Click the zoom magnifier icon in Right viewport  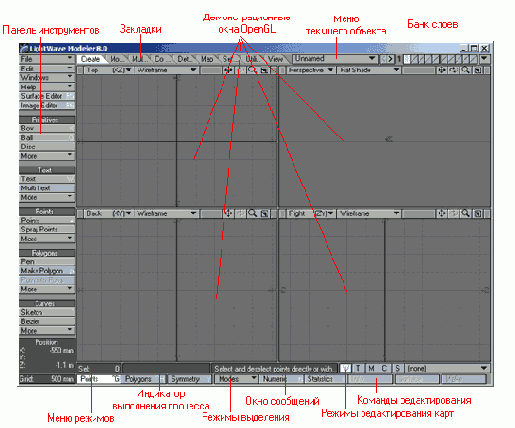click(466, 214)
